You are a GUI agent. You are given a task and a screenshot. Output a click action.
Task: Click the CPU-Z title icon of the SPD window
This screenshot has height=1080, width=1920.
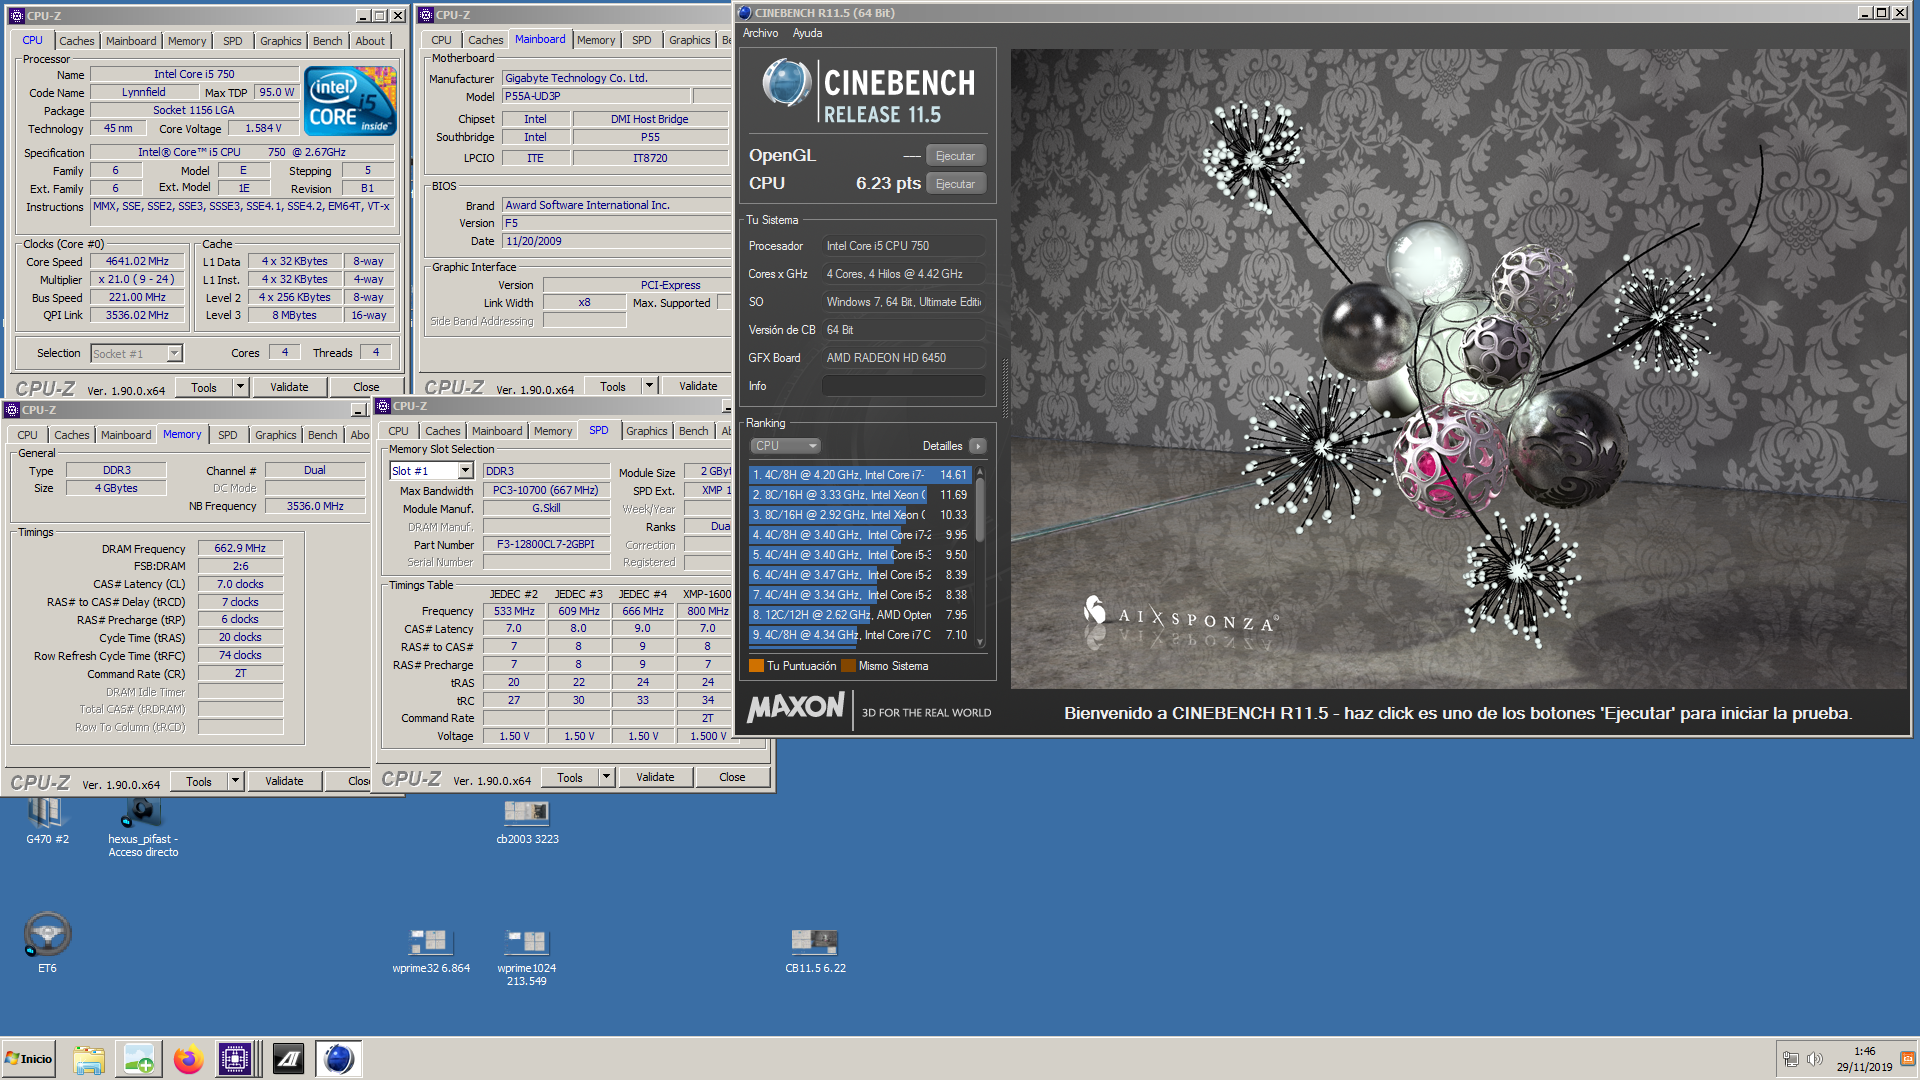(383, 406)
